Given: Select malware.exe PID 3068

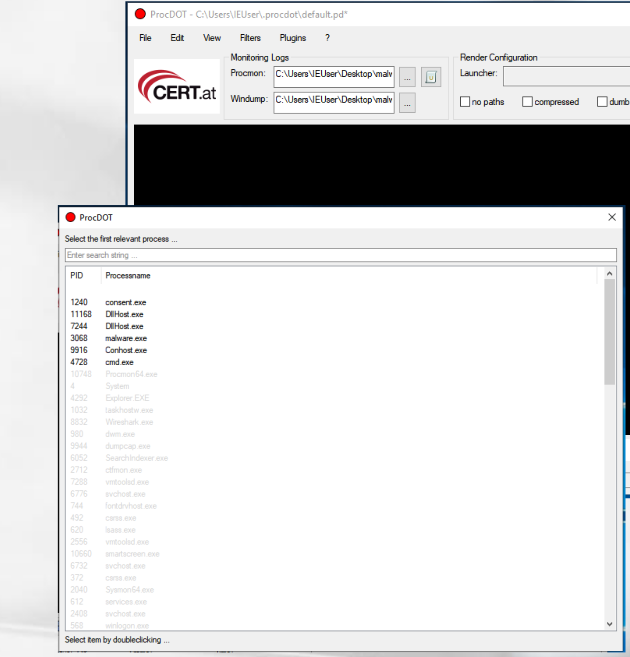Looking at the screenshot, I should tap(335, 338).
